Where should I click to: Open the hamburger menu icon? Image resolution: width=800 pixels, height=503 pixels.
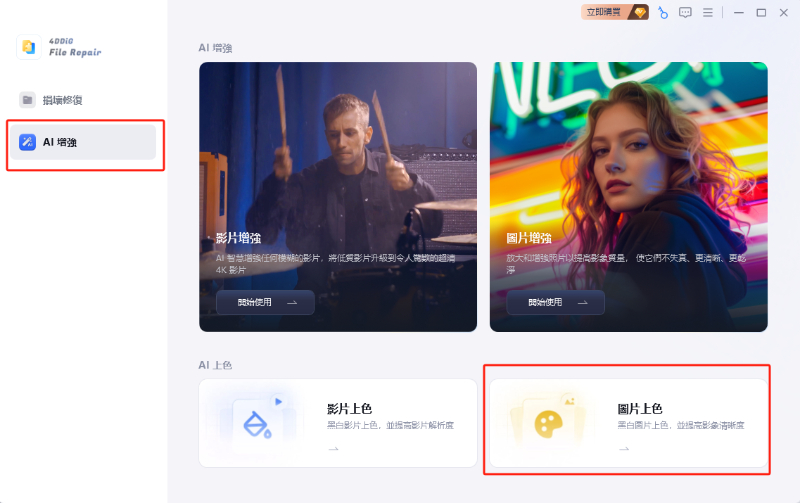pos(708,13)
